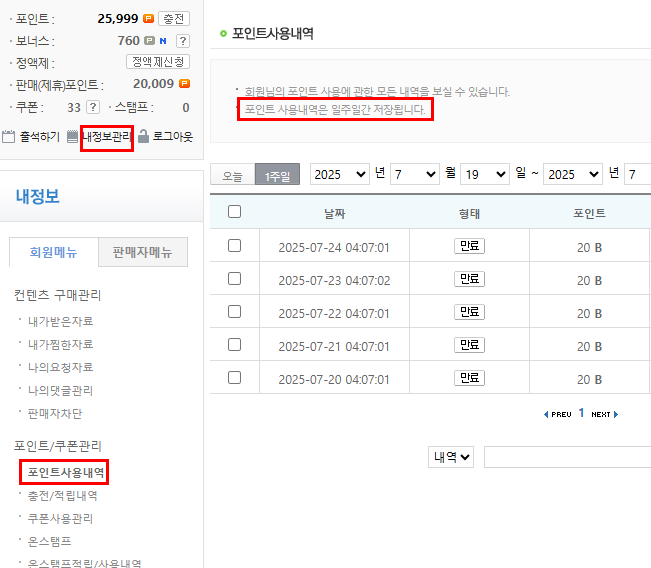Screen dimensions: 651x568
Task: Open 쿠폰사용관리 sidebar link
Action: click(x=60, y=519)
